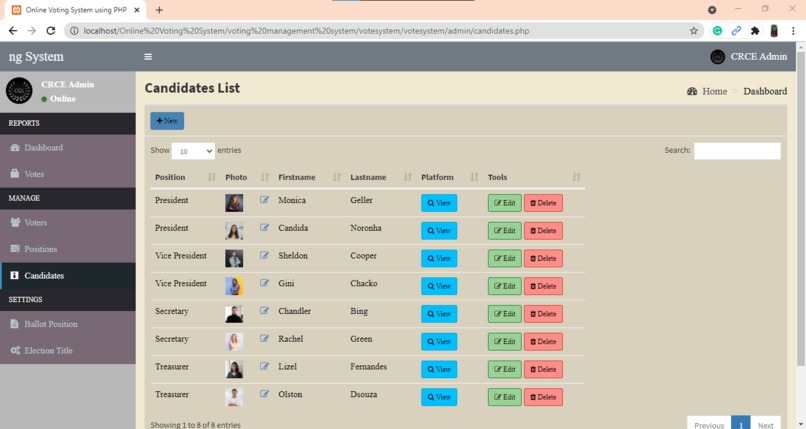Click Gini Chacko's photo thumbnail
The image size is (806, 429).
coord(234,286)
